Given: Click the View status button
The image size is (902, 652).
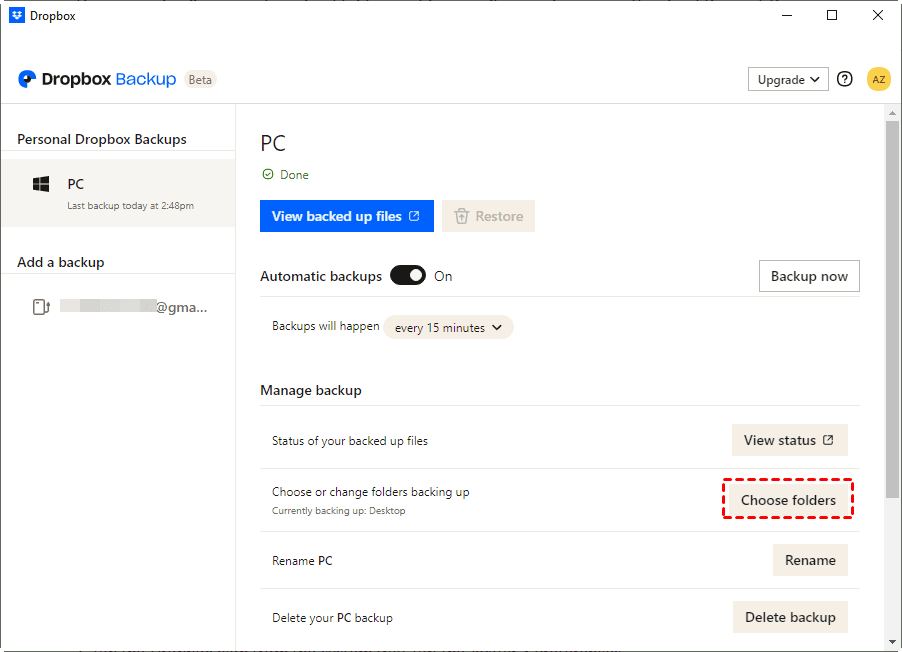Looking at the screenshot, I should click(x=789, y=440).
